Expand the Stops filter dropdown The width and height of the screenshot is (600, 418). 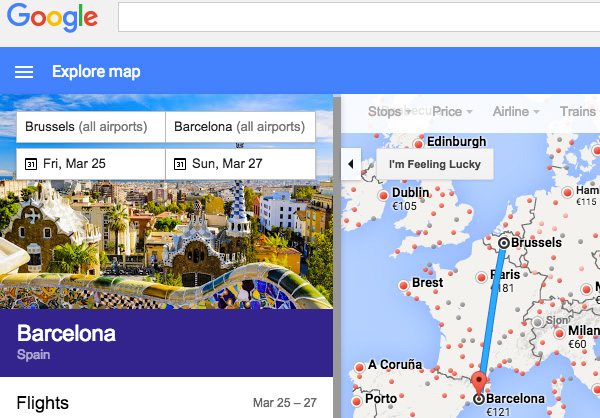pos(389,111)
